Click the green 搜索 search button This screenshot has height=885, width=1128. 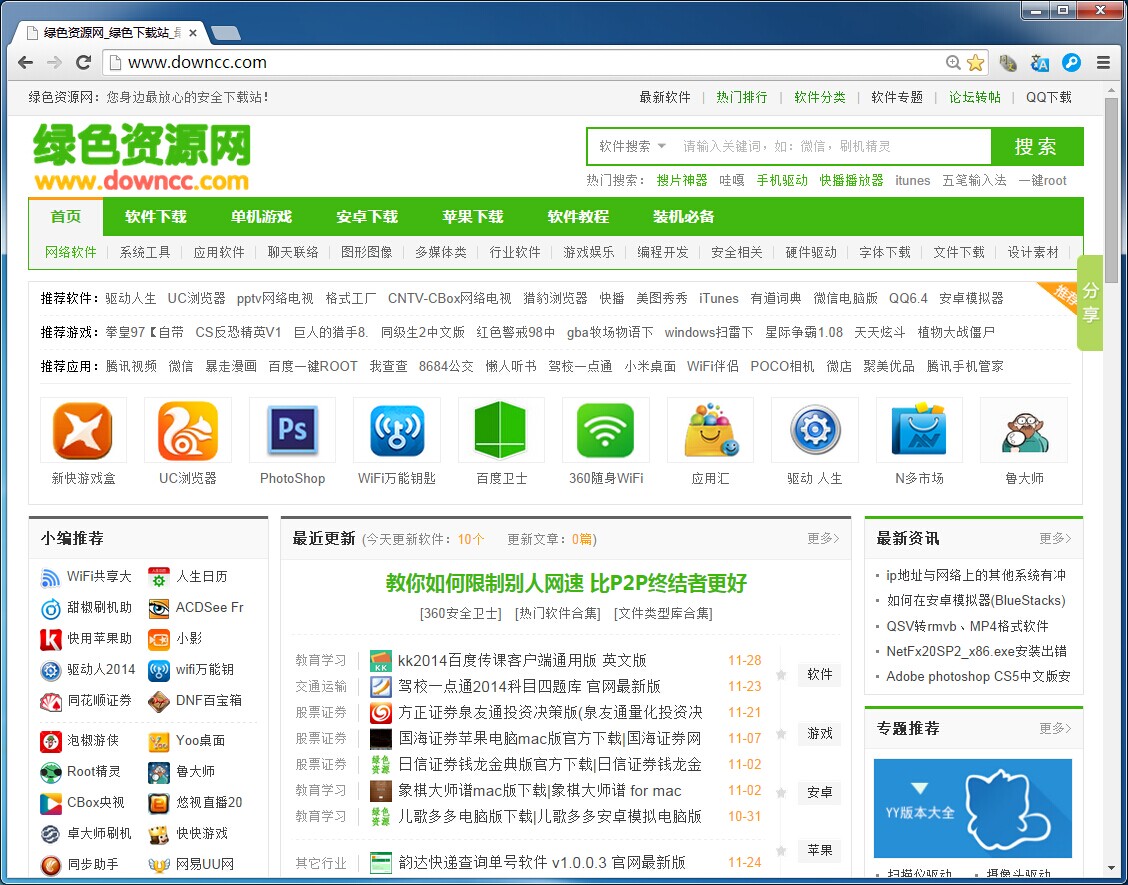pyautogui.click(x=1036, y=146)
